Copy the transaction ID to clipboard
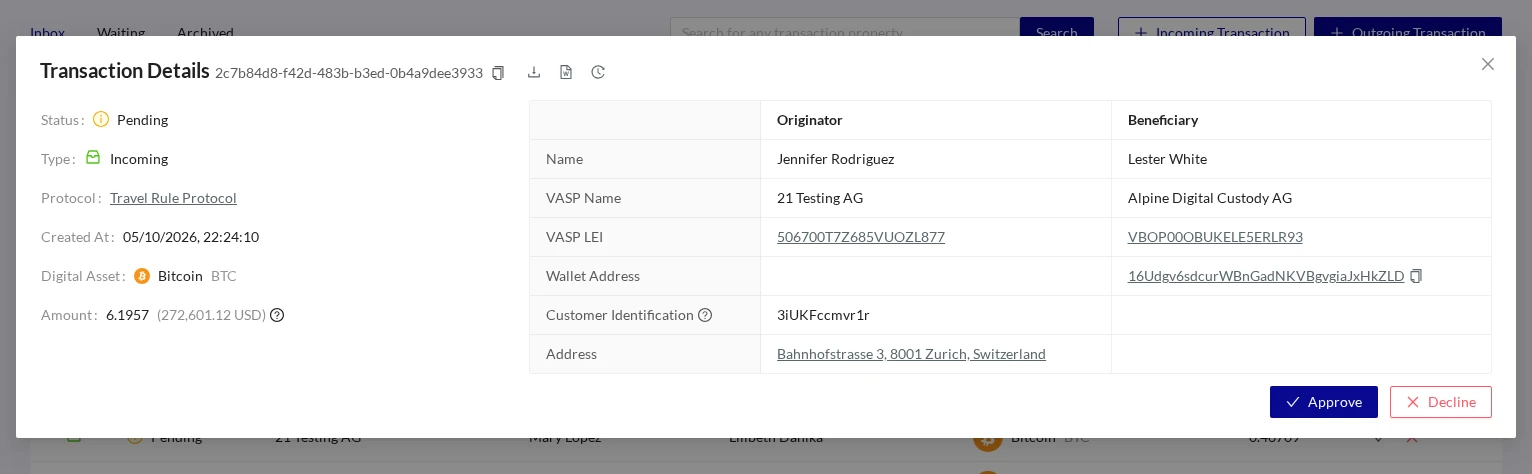This screenshot has height=474, width=1532. tap(498, 73)
